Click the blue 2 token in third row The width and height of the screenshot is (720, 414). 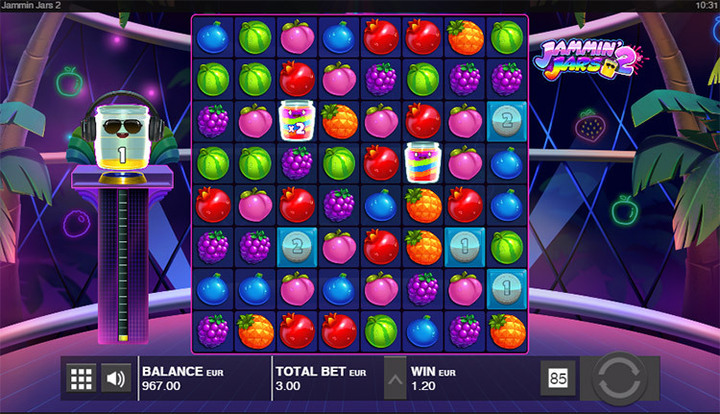(506, 121)
